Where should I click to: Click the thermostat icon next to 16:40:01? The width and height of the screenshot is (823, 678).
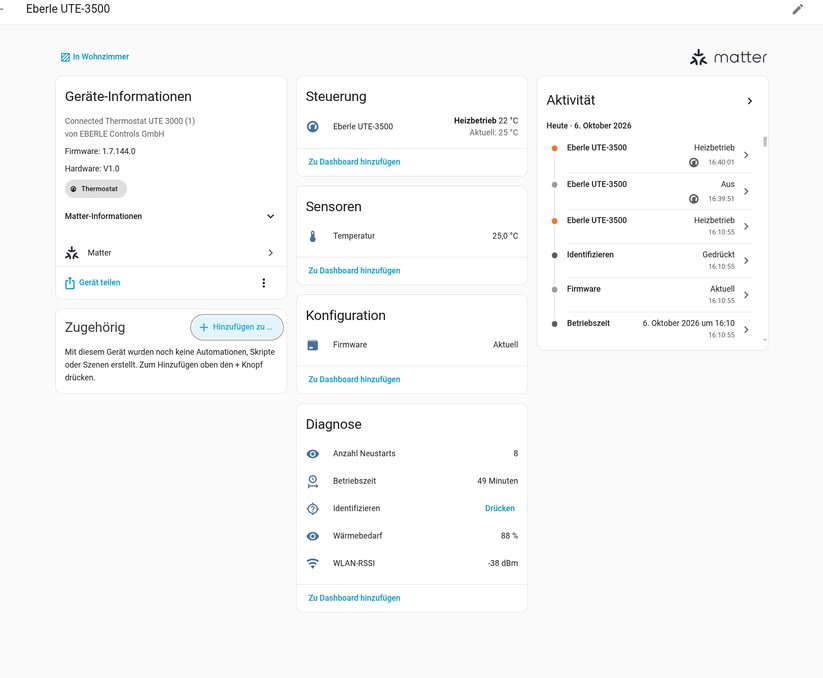[x=694, y=163]
